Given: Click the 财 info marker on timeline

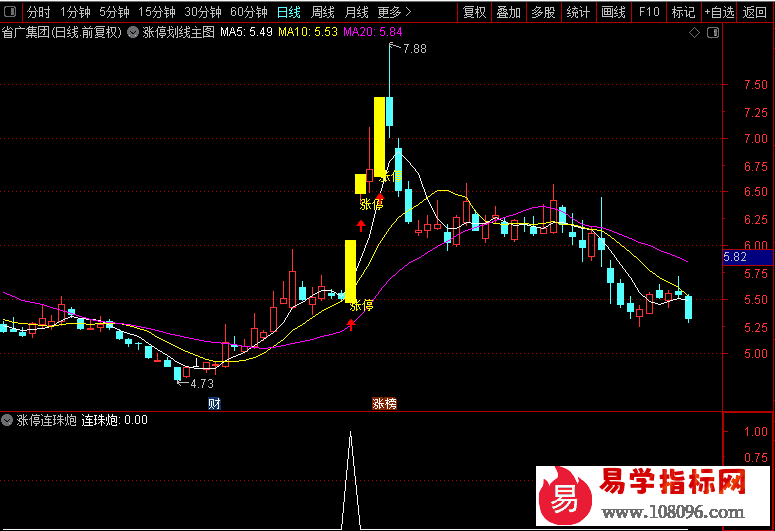Looking at the screenshot, I should tap(214, 403).
